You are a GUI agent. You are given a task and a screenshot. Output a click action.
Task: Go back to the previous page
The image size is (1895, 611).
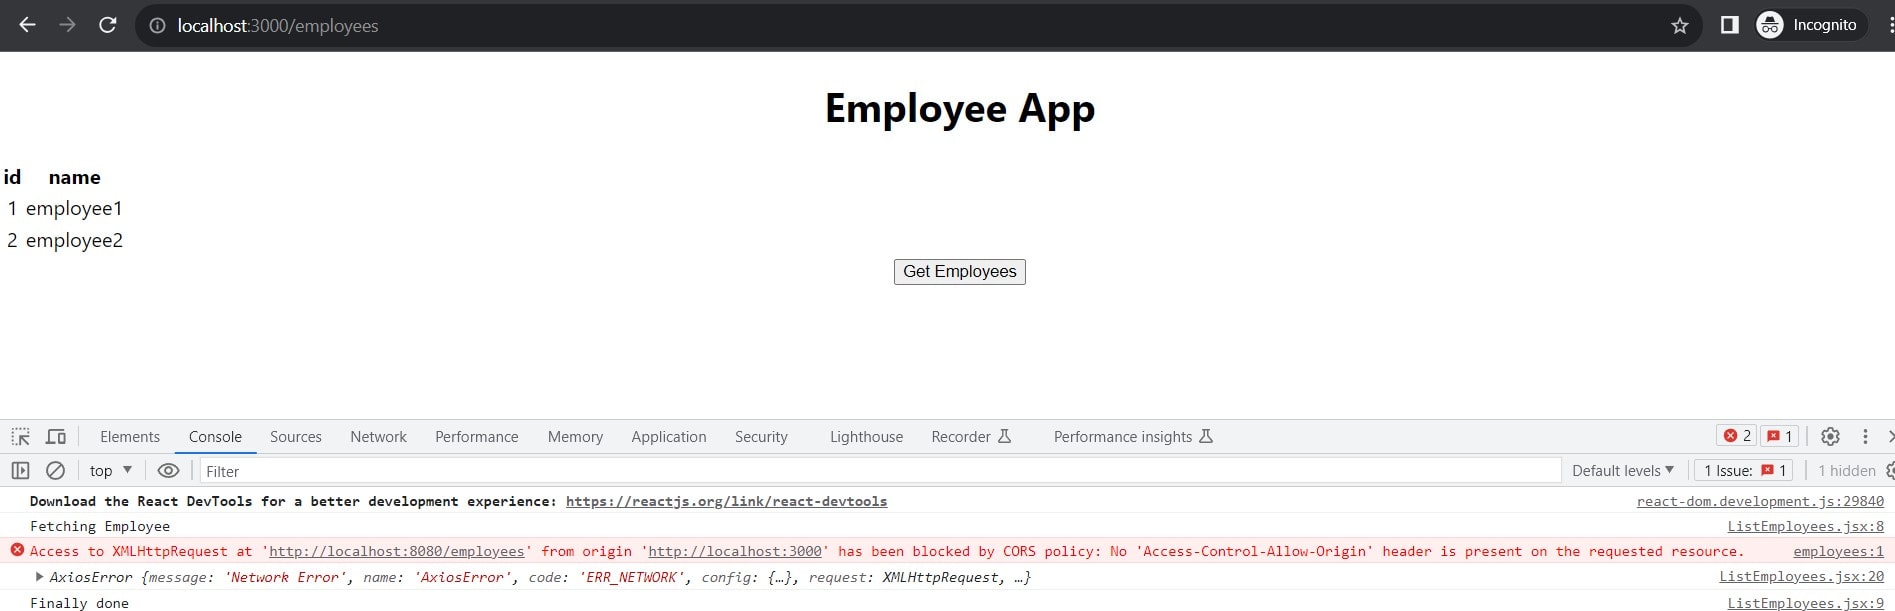pyautogui.click(x=27, y=25)
